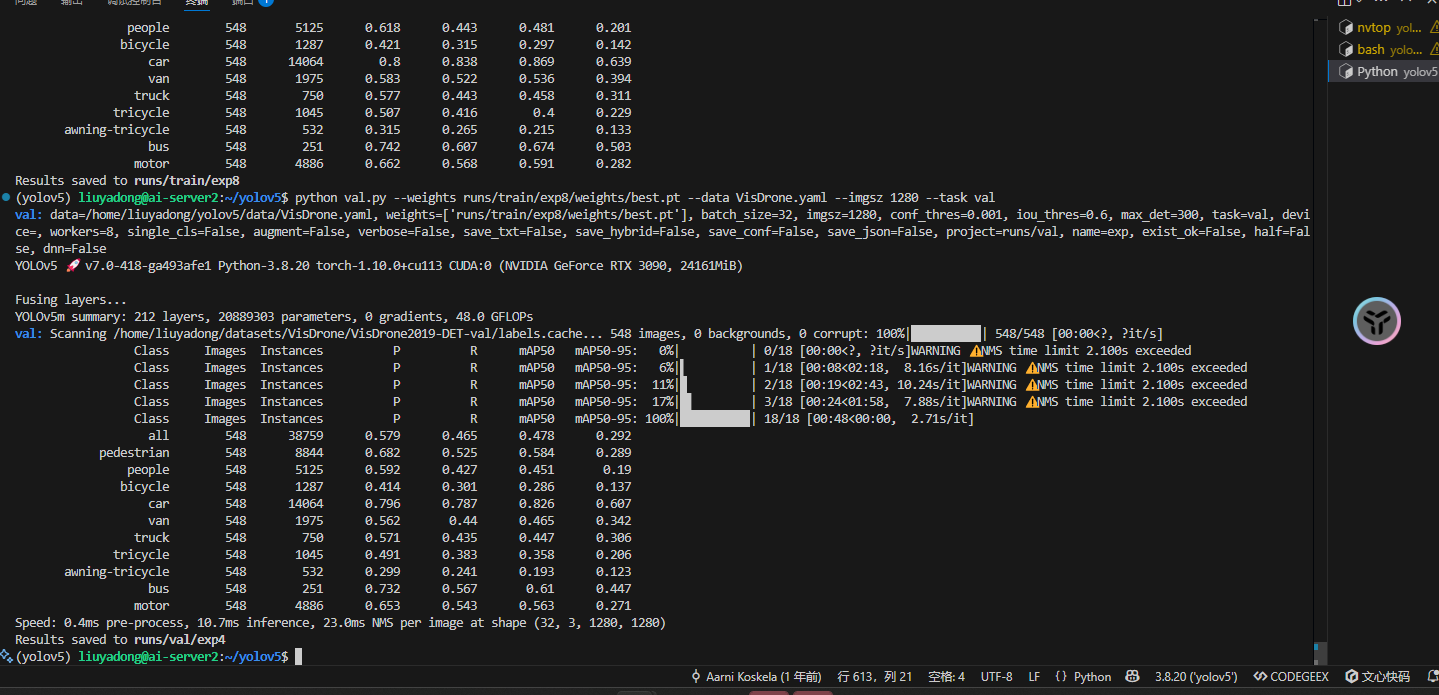Click the notifications bell in the status bar
Image resolution: width=1439 pixels, height=695 pixels.
[x=1430, y=677]
